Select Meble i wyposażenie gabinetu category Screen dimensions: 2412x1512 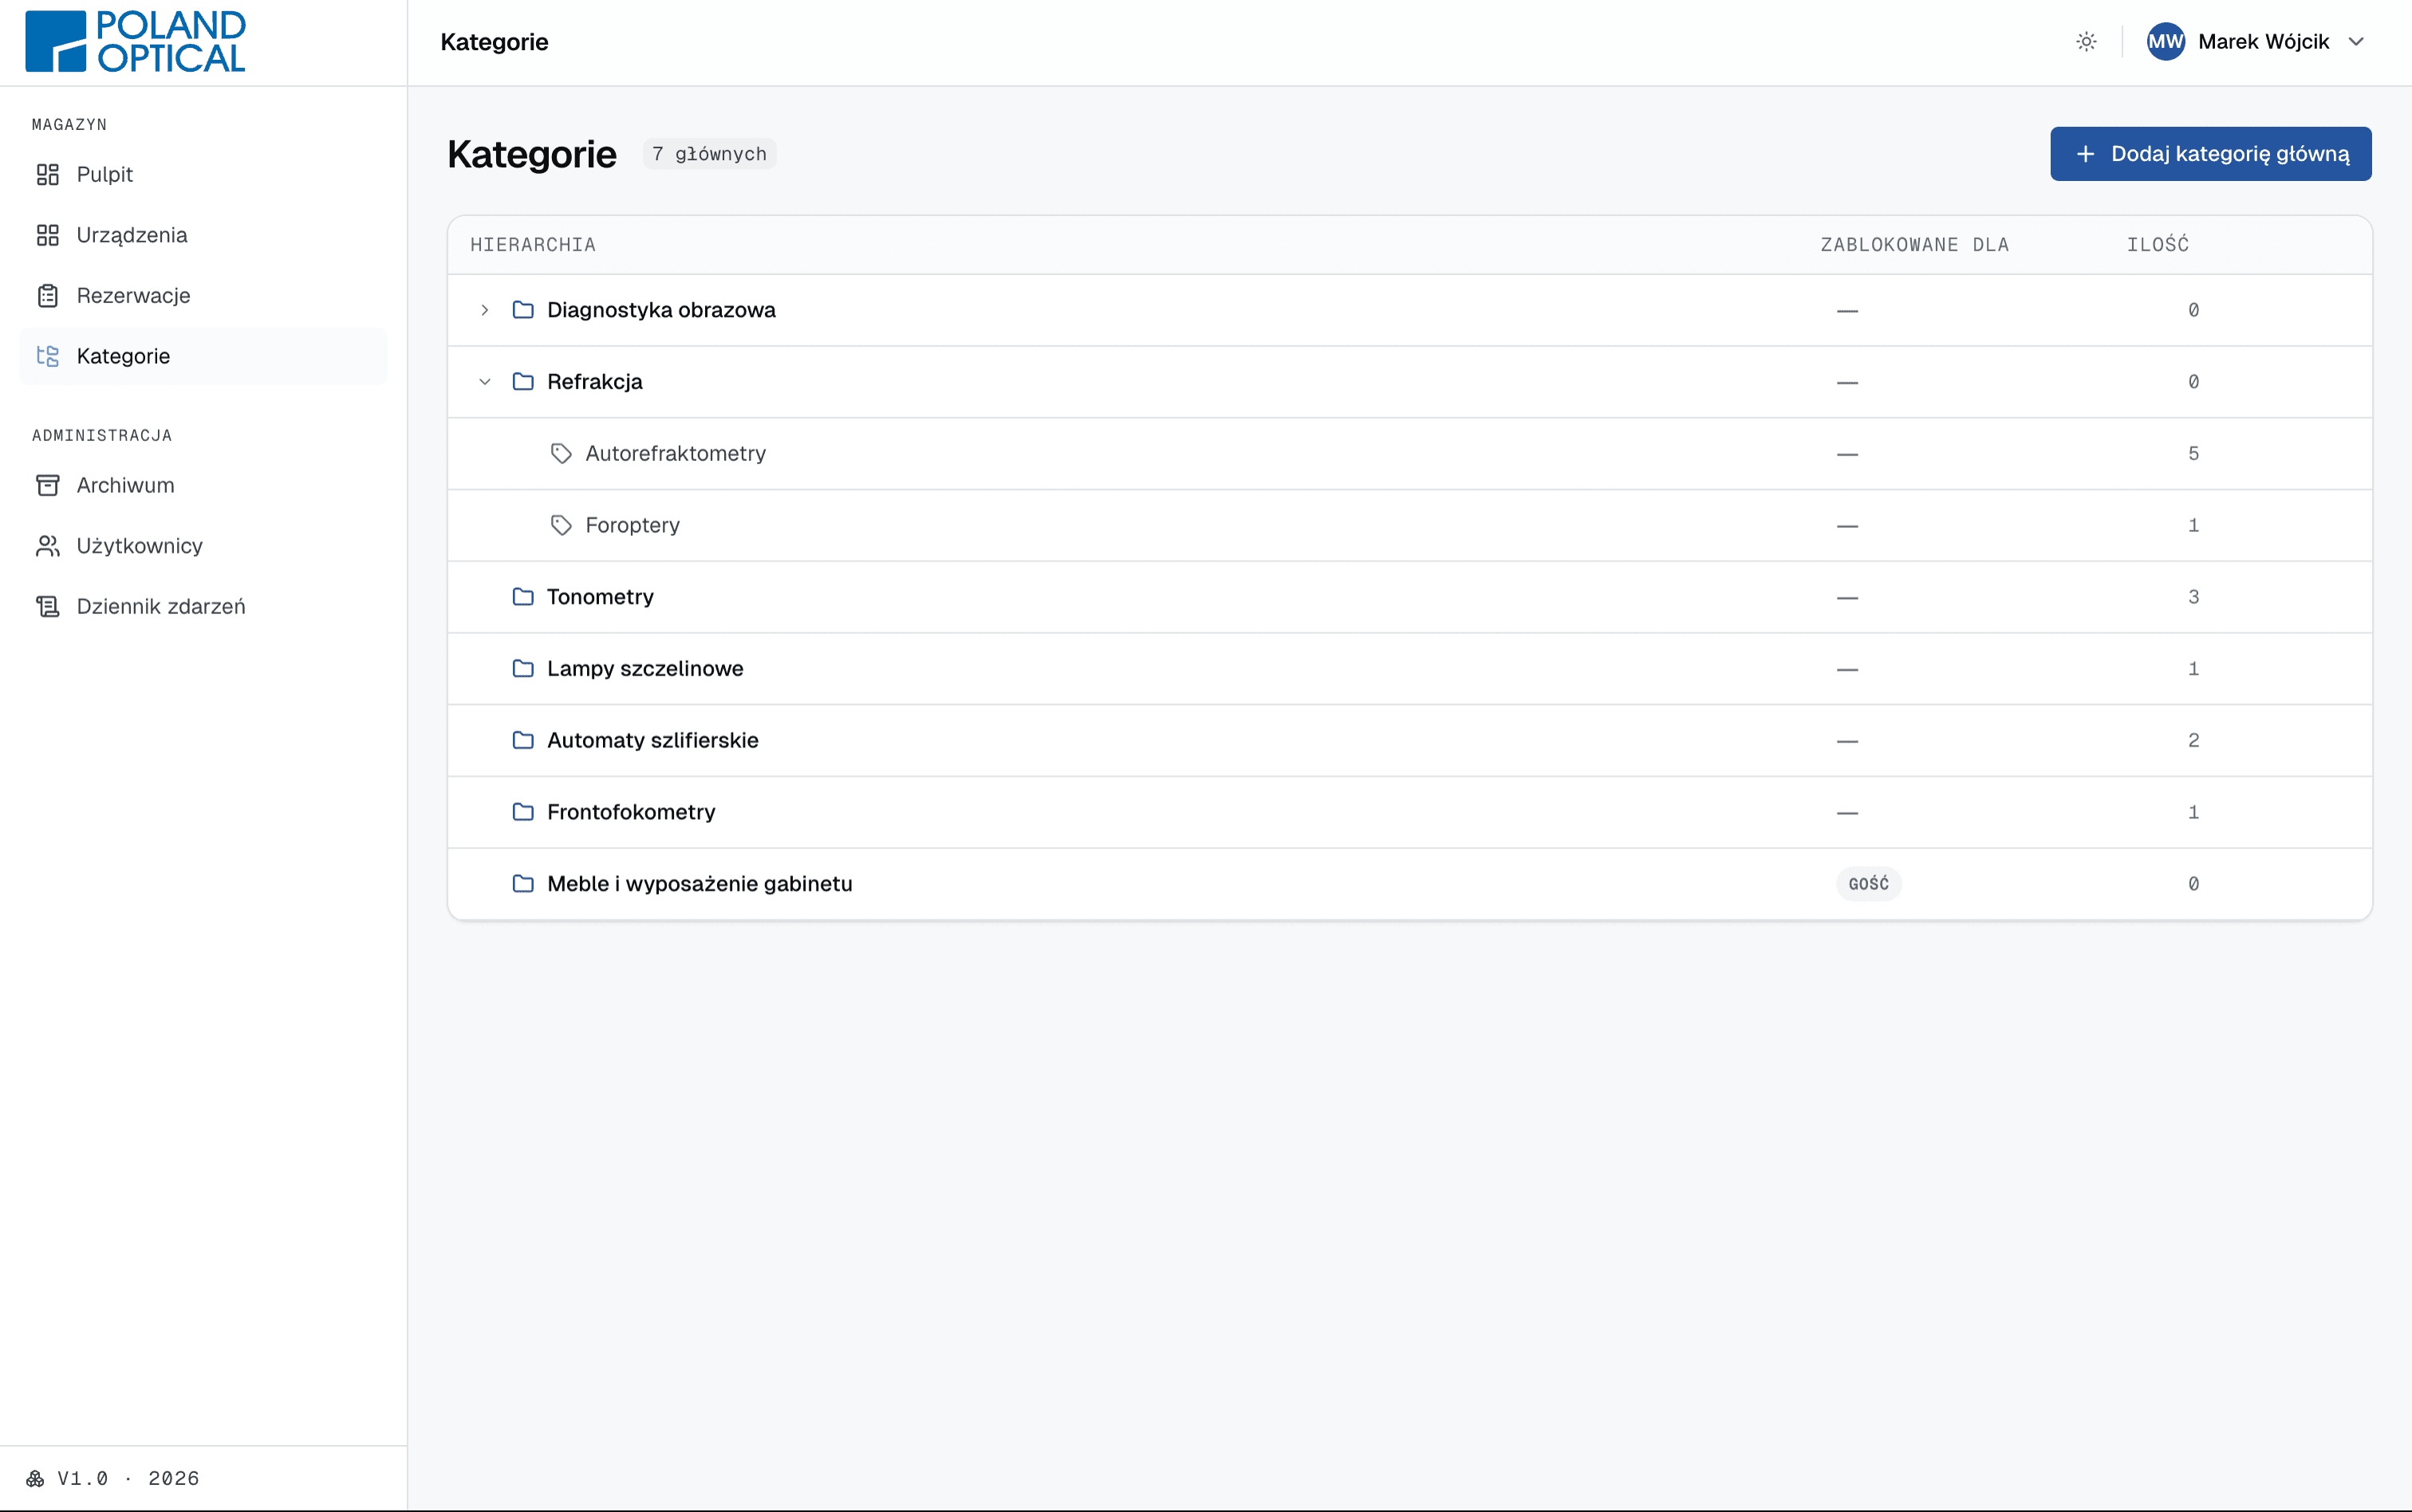tap(700, 884)
